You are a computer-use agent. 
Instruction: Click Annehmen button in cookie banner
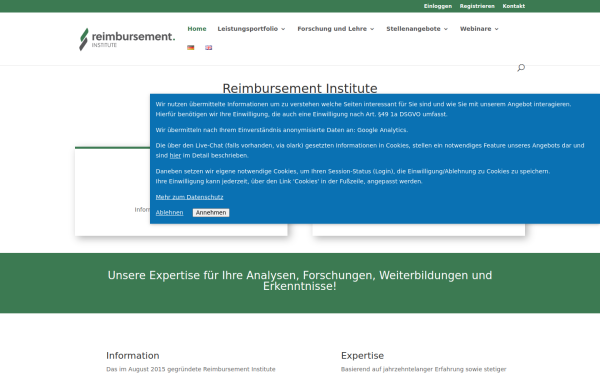(211, 213)
